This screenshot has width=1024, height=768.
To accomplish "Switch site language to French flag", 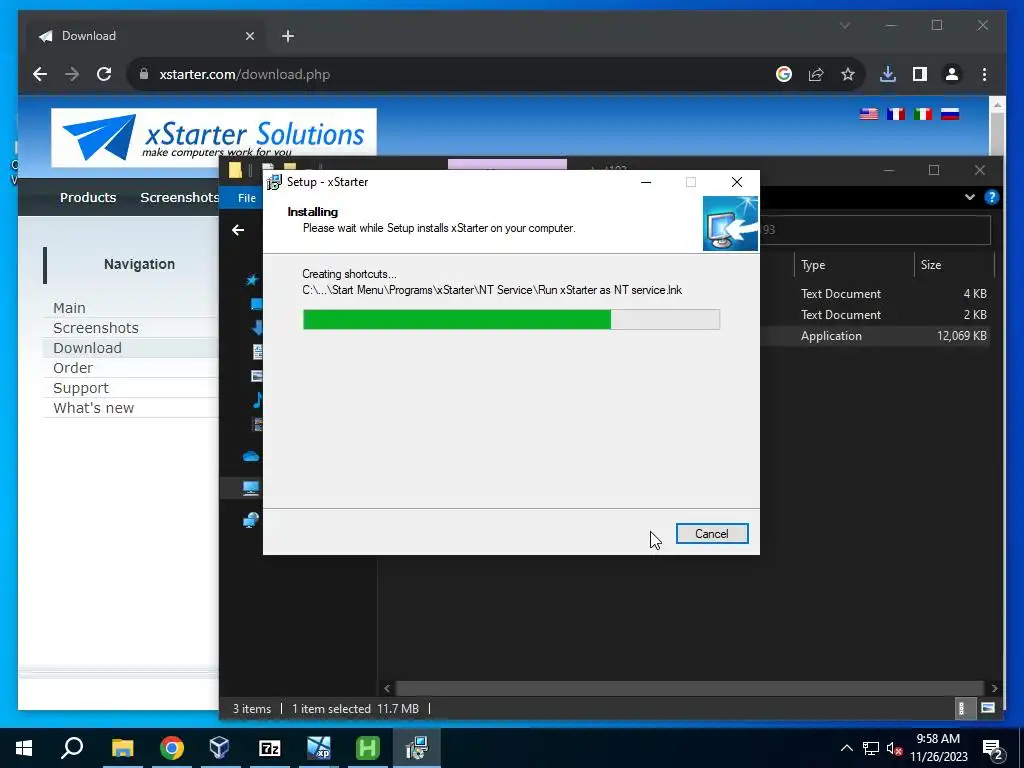I will tap(895, 114).
